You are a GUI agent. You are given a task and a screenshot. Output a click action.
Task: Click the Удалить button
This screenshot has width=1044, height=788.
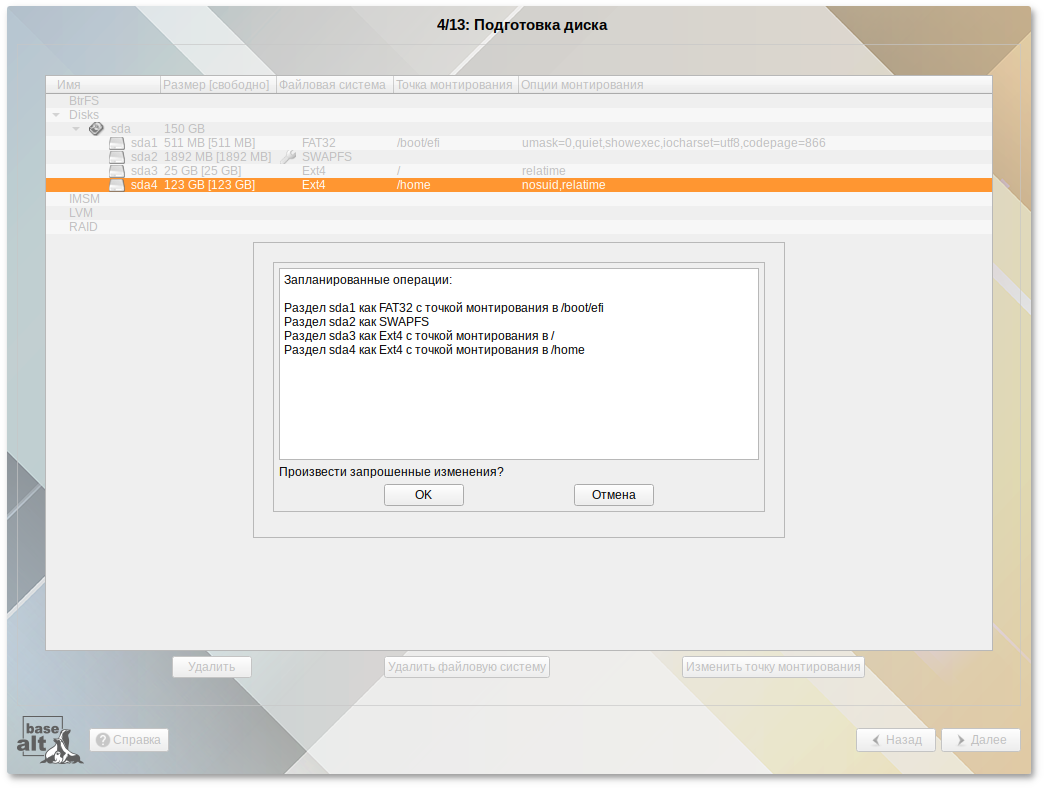[x=211, y=667]
